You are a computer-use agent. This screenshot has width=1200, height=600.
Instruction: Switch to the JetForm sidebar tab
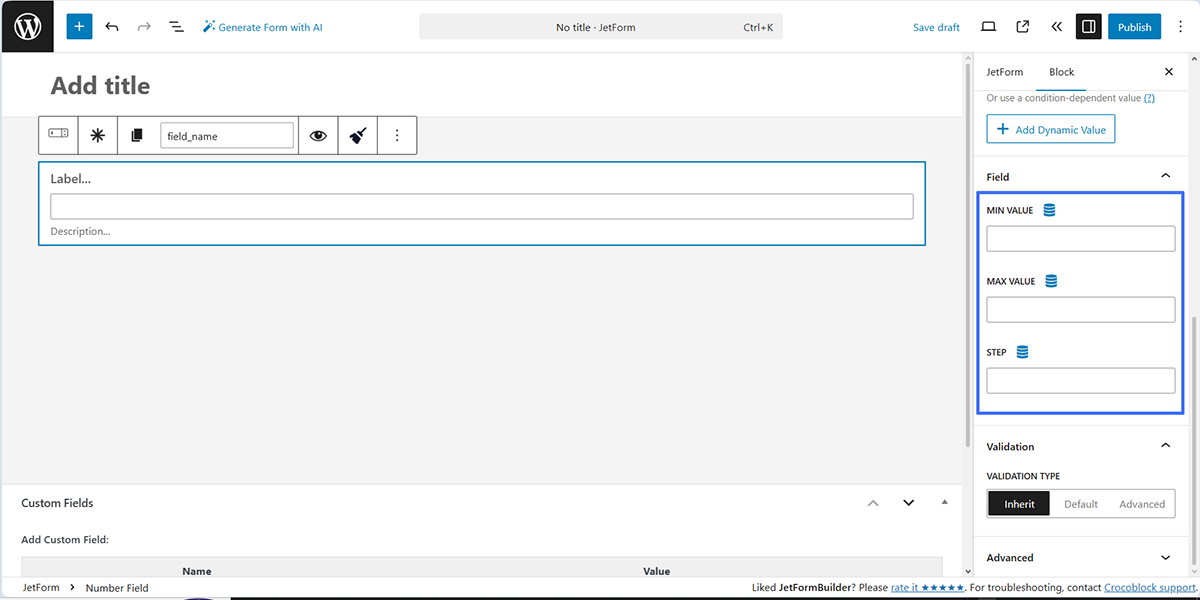click(x=1005, y=72)
